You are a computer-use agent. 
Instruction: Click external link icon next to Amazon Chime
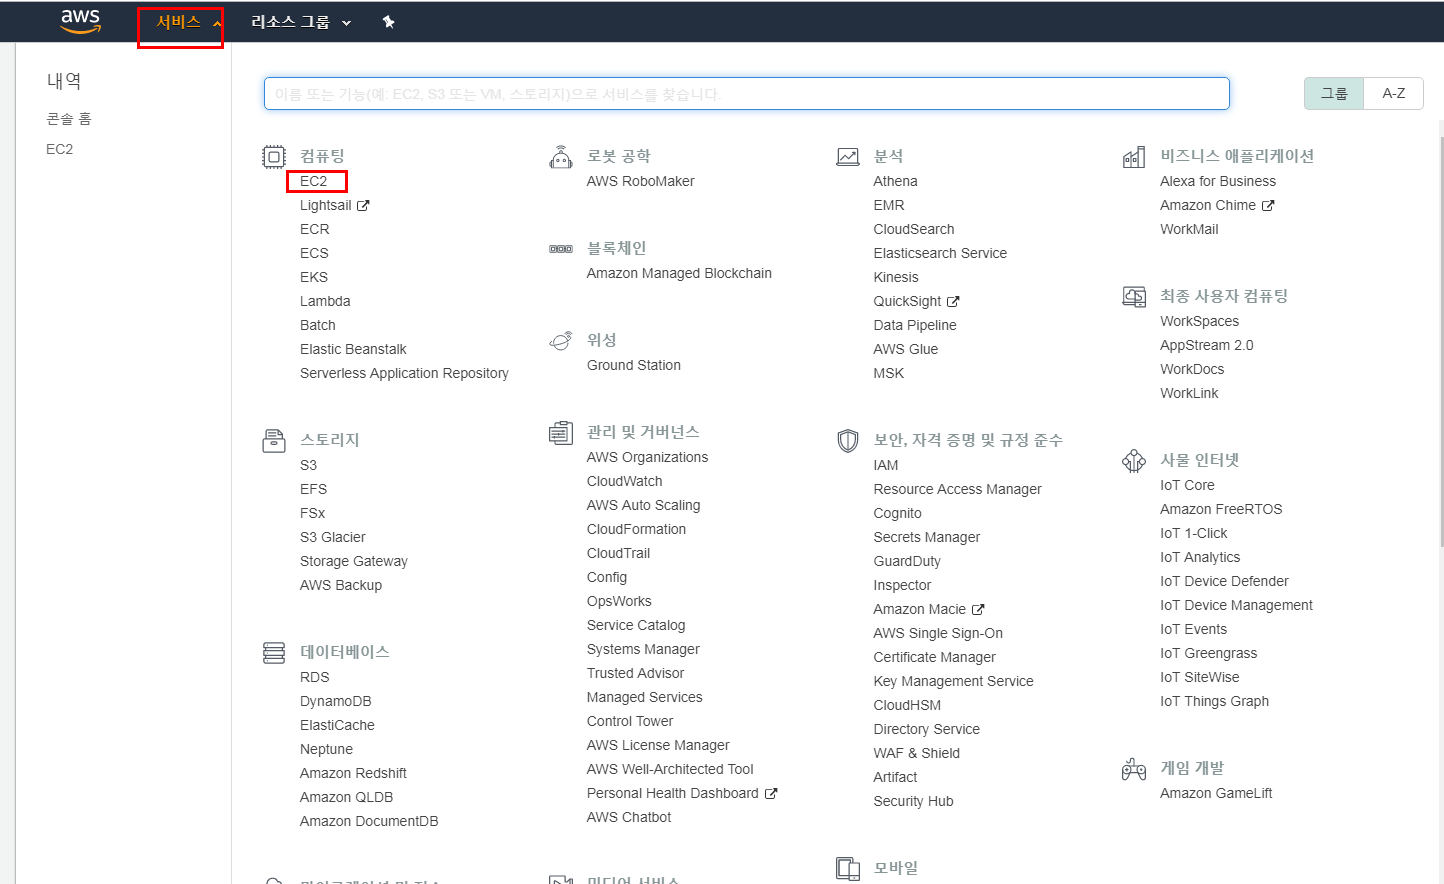[1268, 206]
